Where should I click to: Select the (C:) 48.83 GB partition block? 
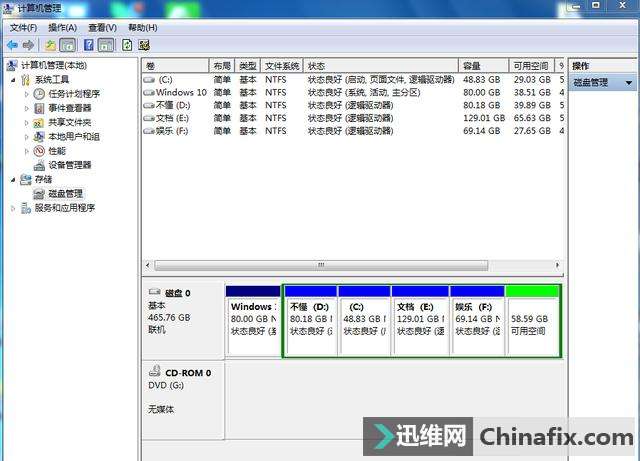point(364,321)
